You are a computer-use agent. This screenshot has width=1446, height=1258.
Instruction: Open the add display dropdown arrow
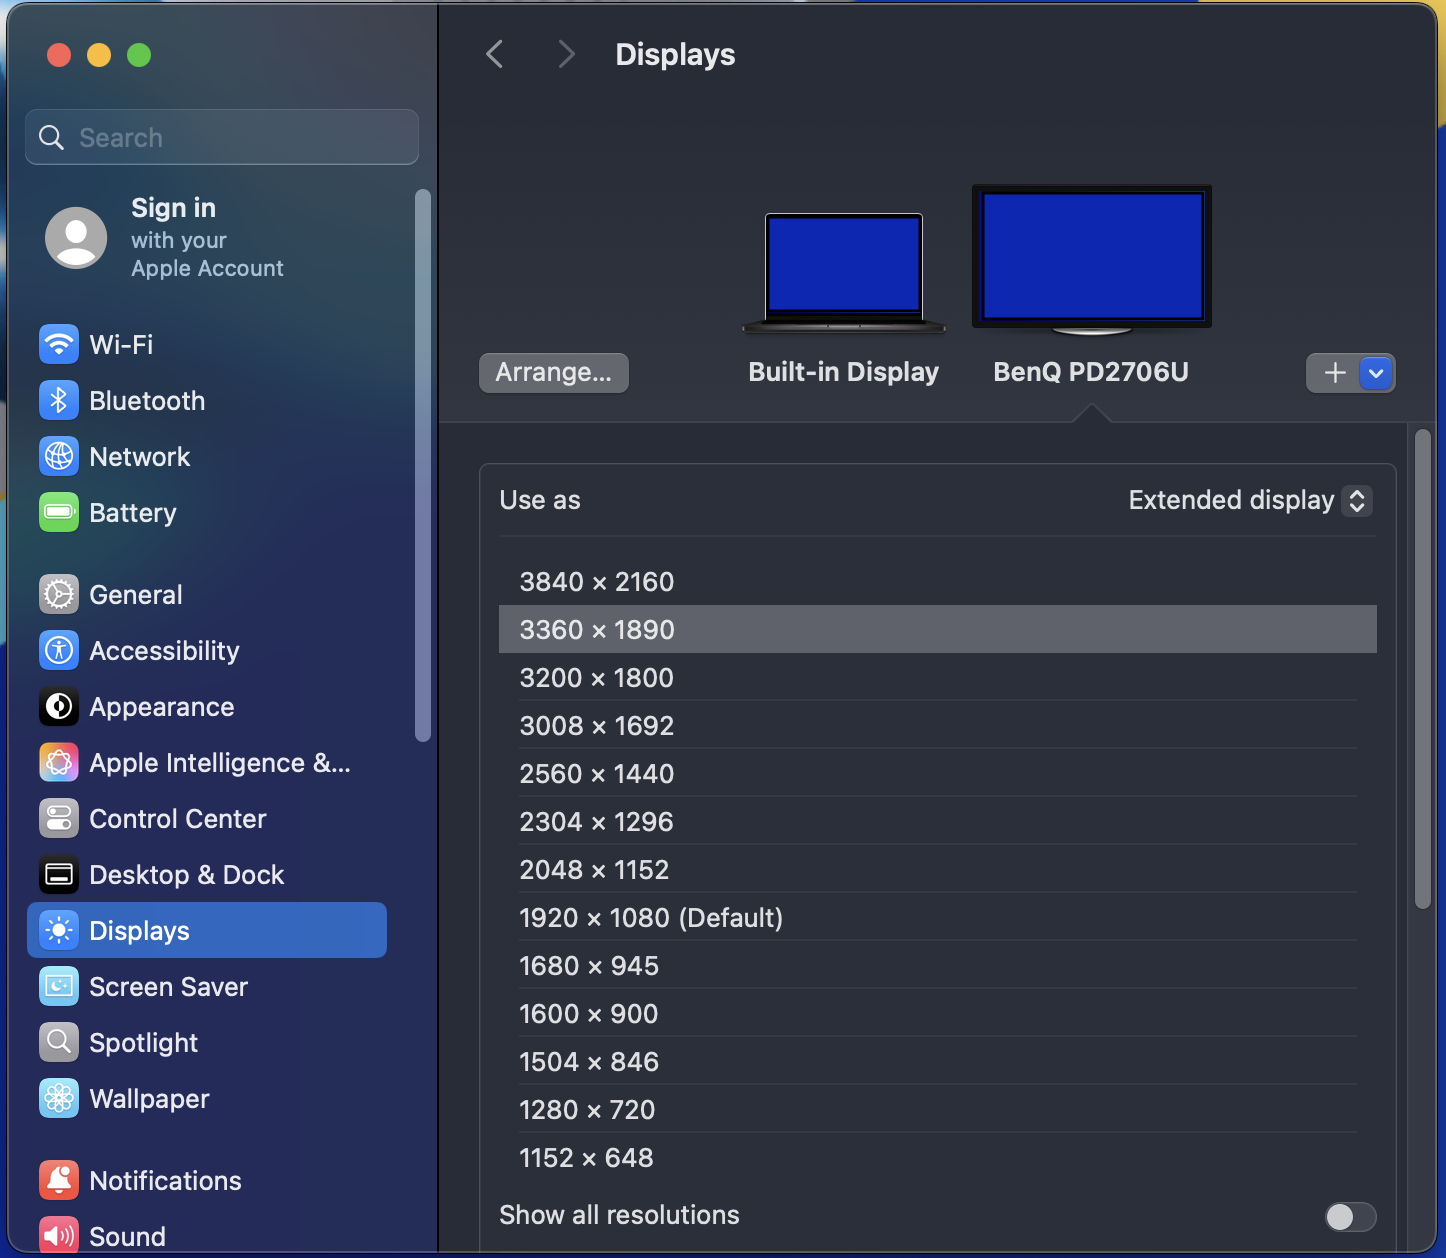click(1376, 373)
